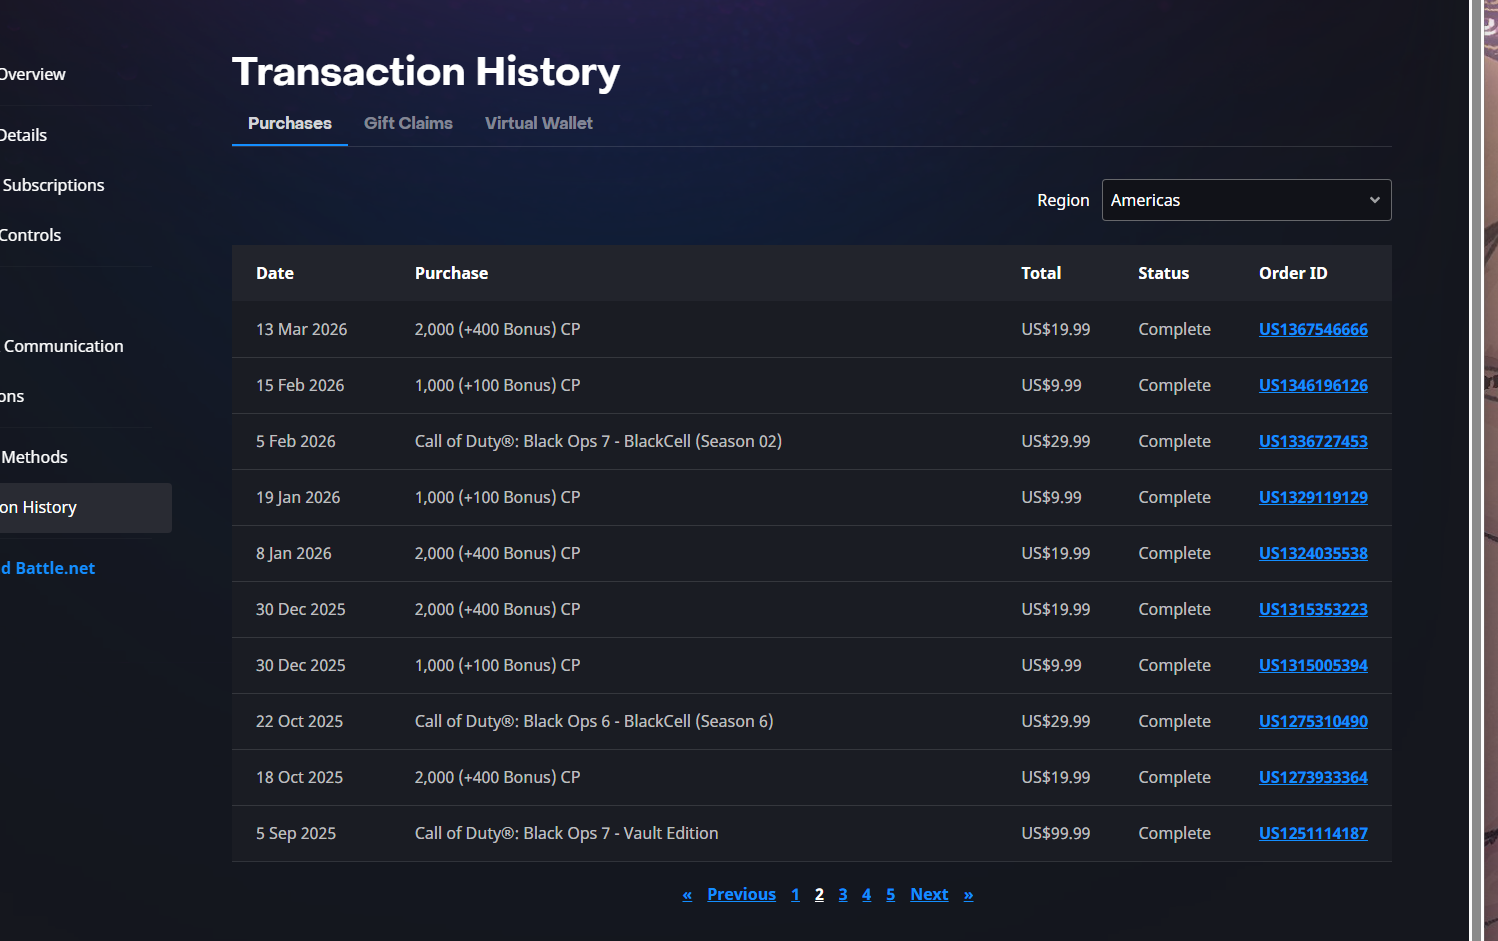Click the US$99.99 total
The height and width of the screenshot is (941, 1498).
coord(1056,833)
